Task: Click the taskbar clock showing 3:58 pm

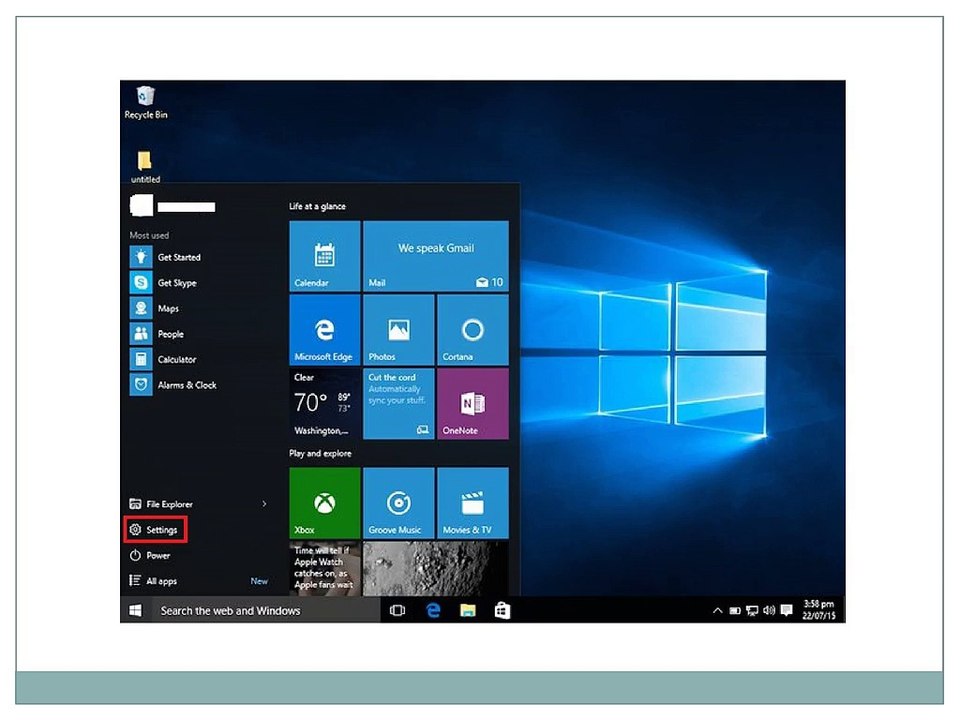Action: [819, 610]
